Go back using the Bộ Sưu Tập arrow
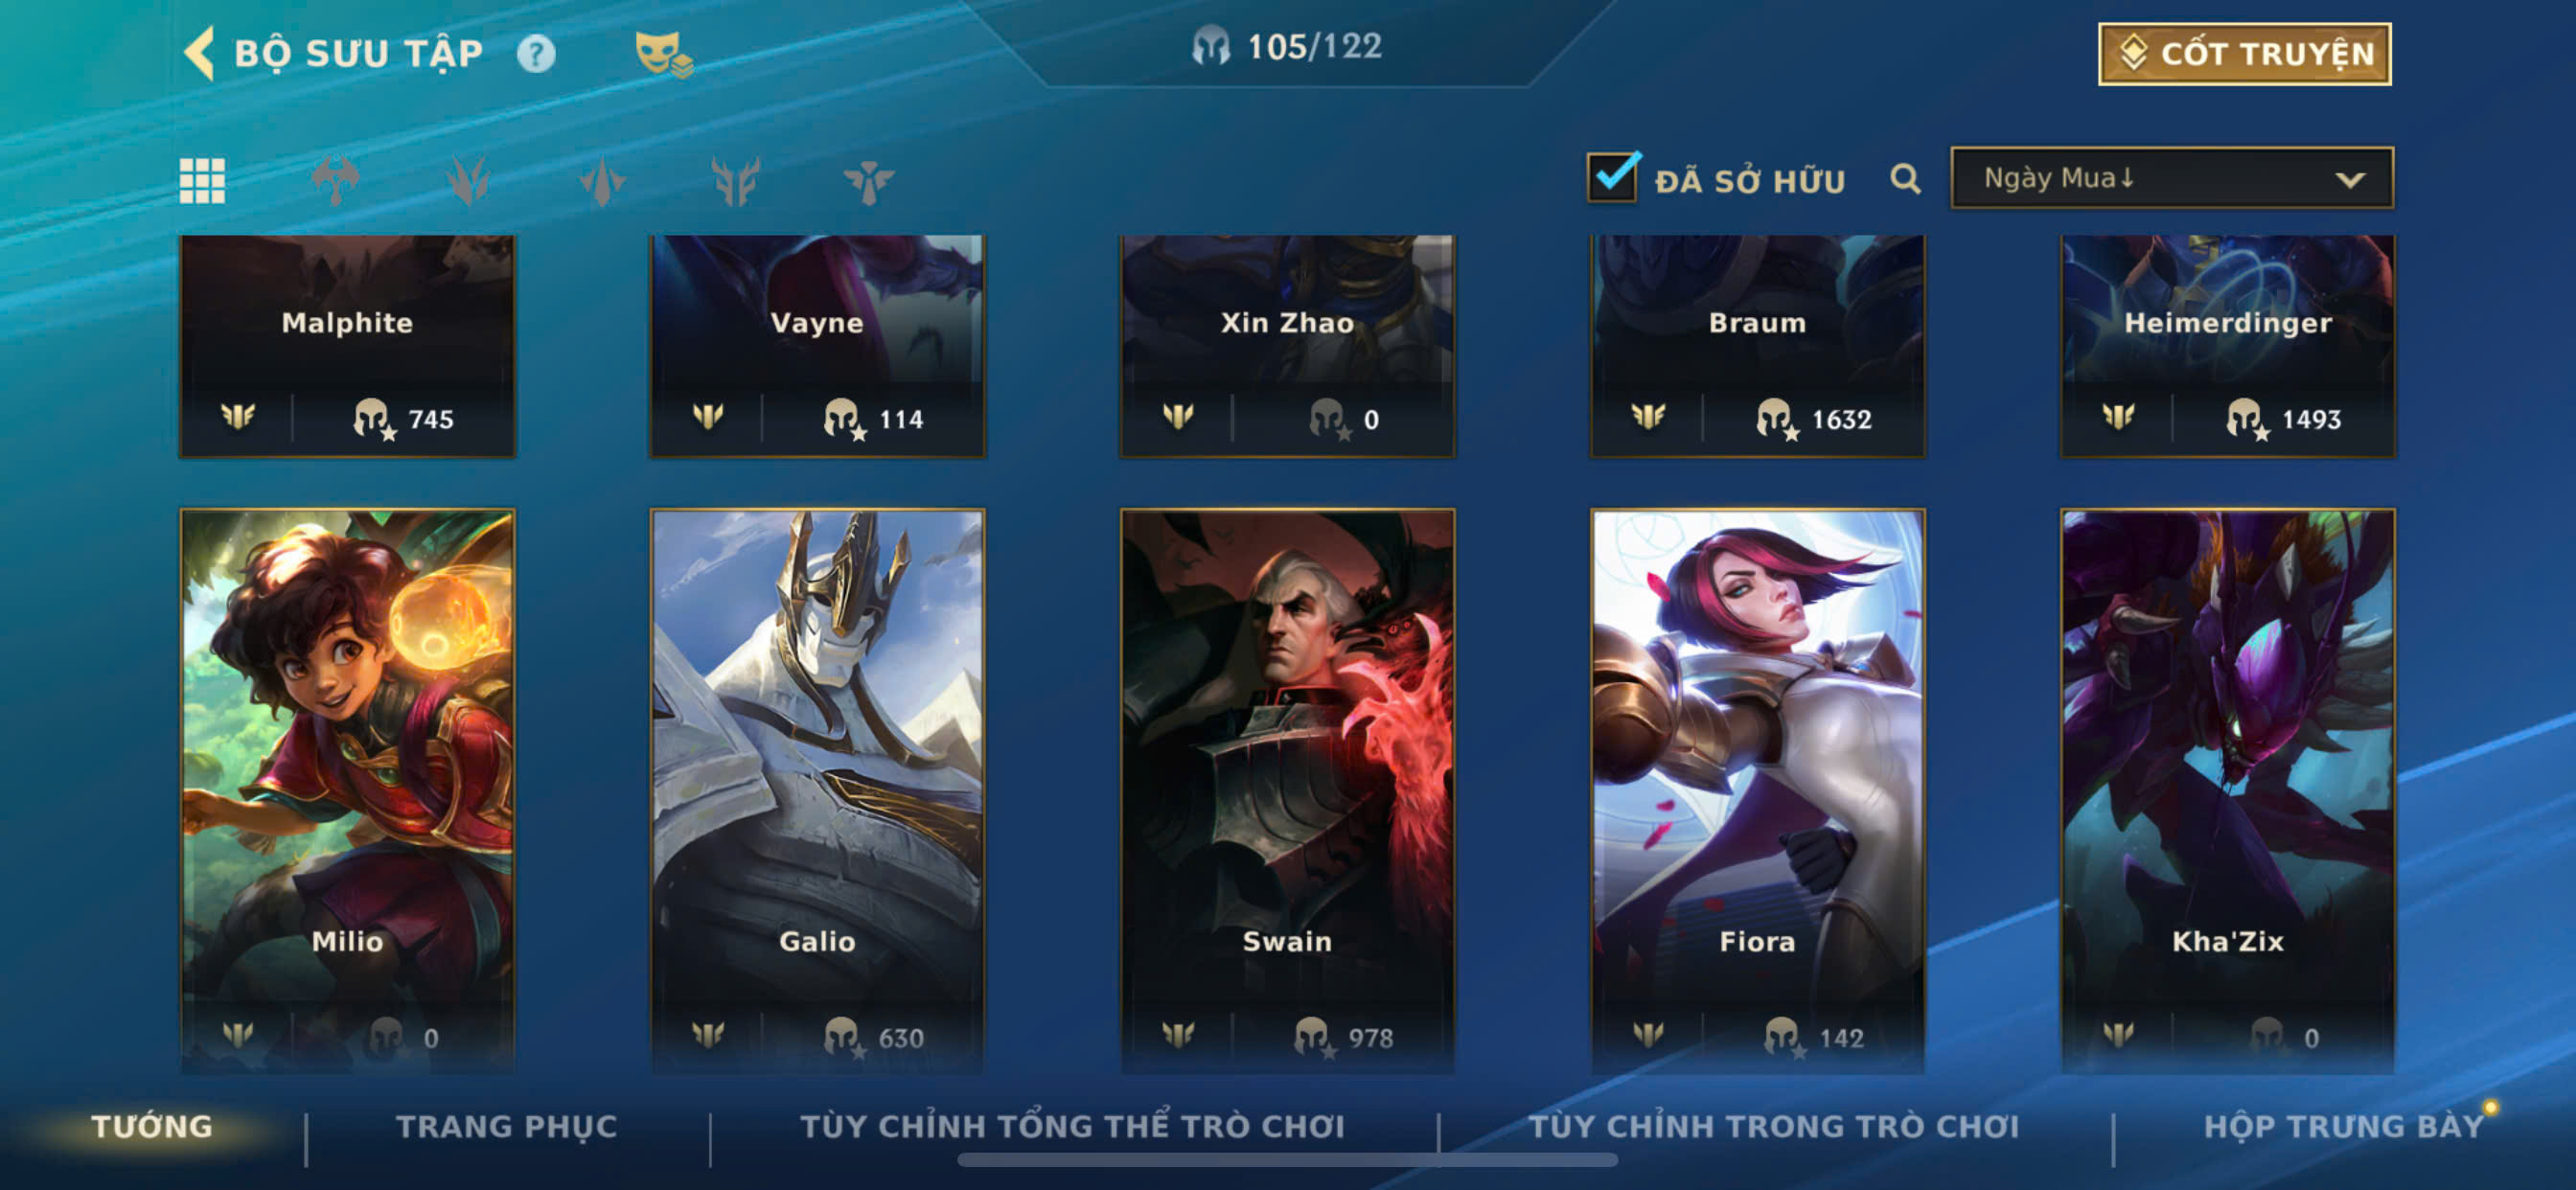Screen dimensions: 2576x1190 pos(200,53)
